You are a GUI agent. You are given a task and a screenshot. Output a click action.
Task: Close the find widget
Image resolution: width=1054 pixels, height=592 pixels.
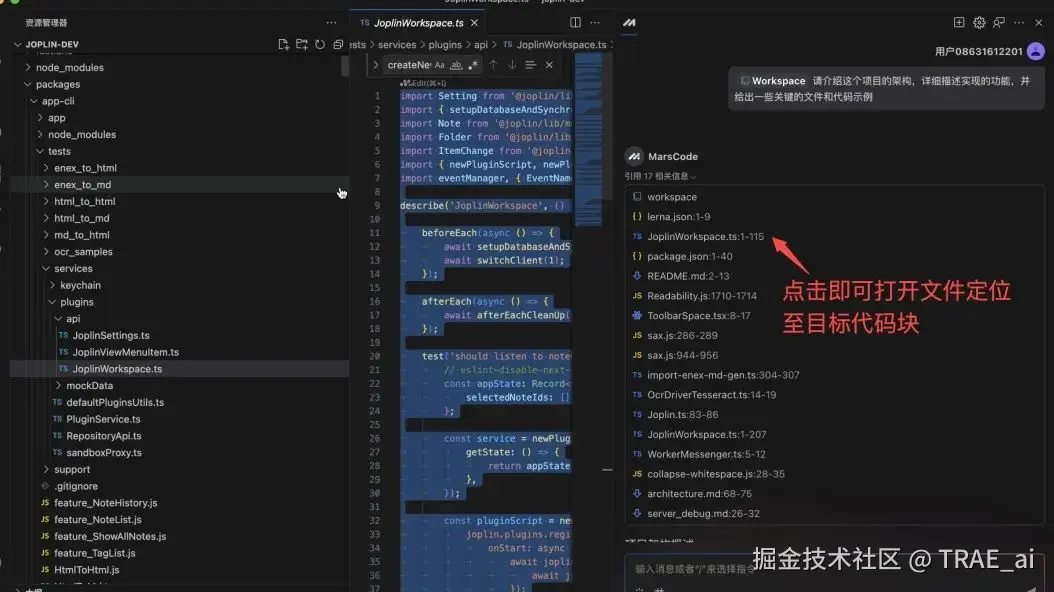pos(549,65)
